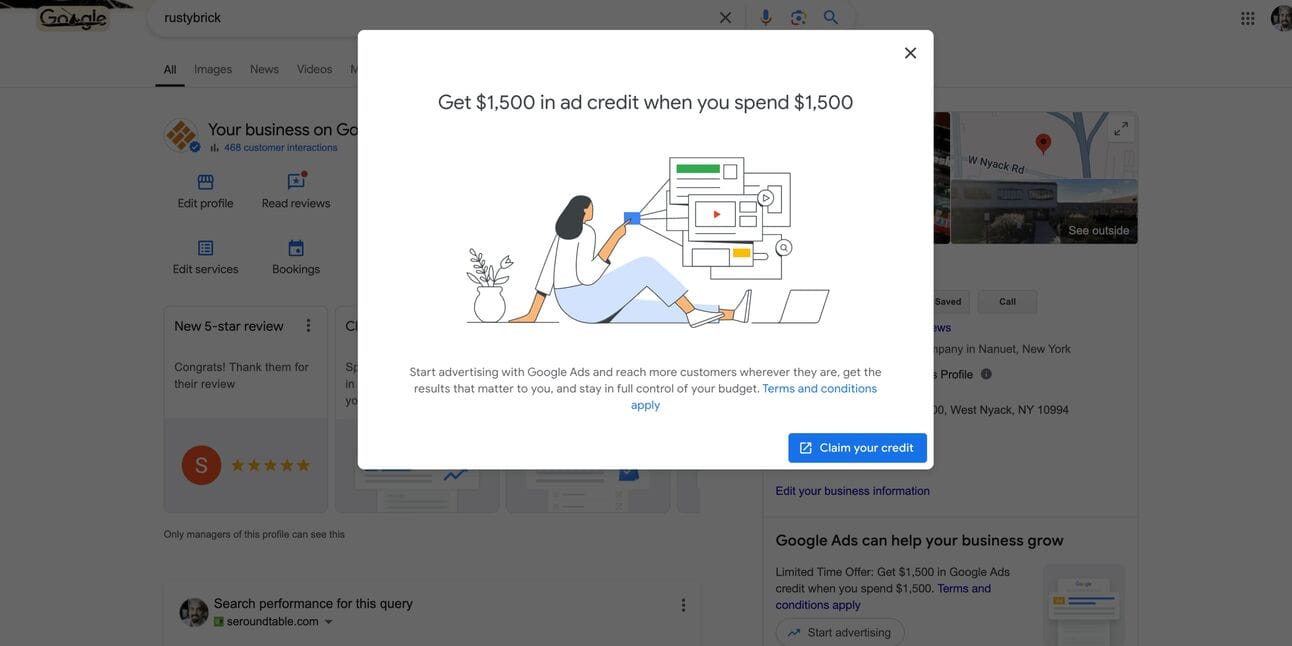Close the ad credit popup dialog
The height and width of the screenshot is (646, 1292).
coord(910,53)
